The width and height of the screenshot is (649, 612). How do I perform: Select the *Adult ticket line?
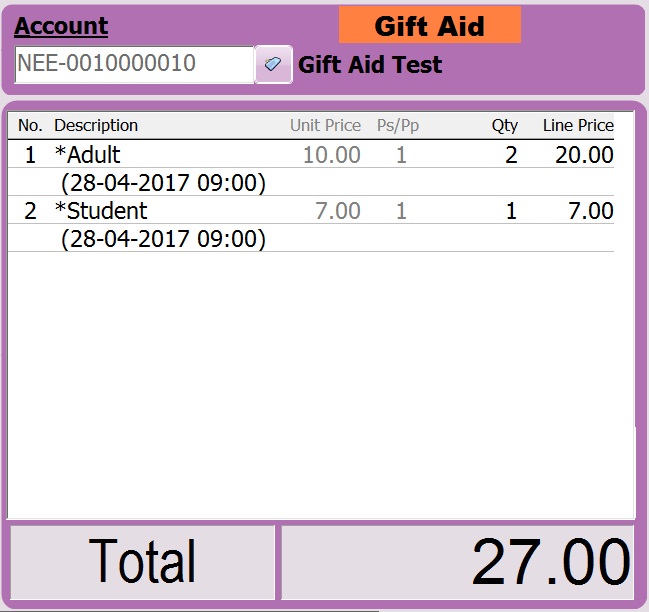[x=311, y=154]
